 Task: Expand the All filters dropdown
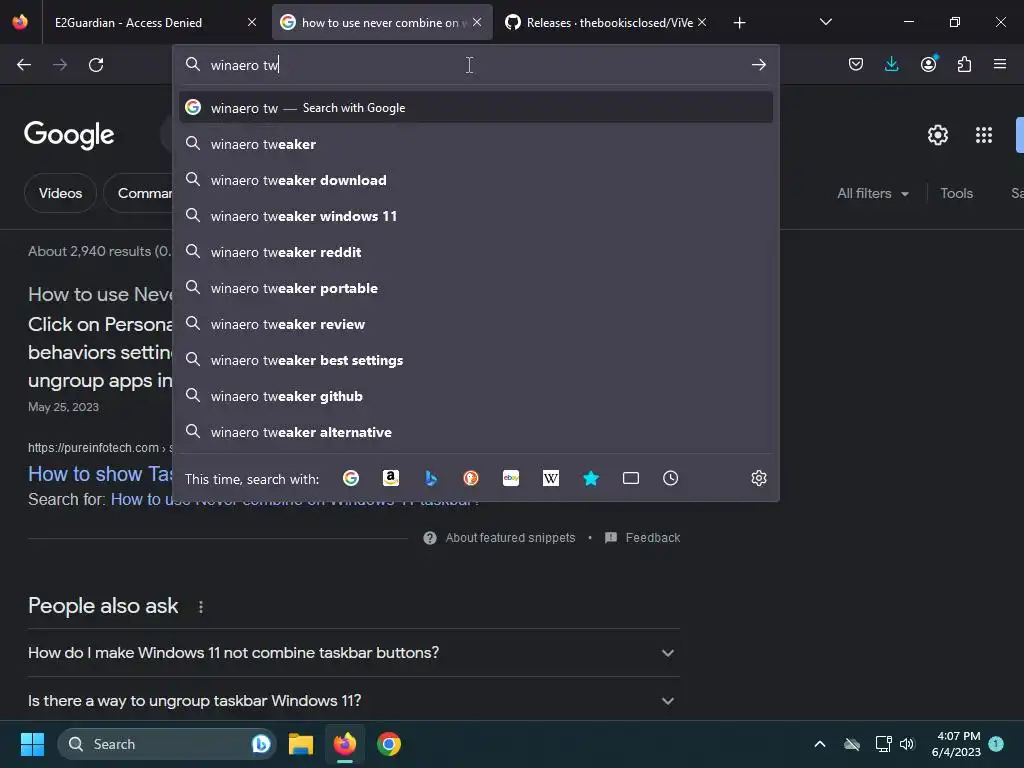872,193
